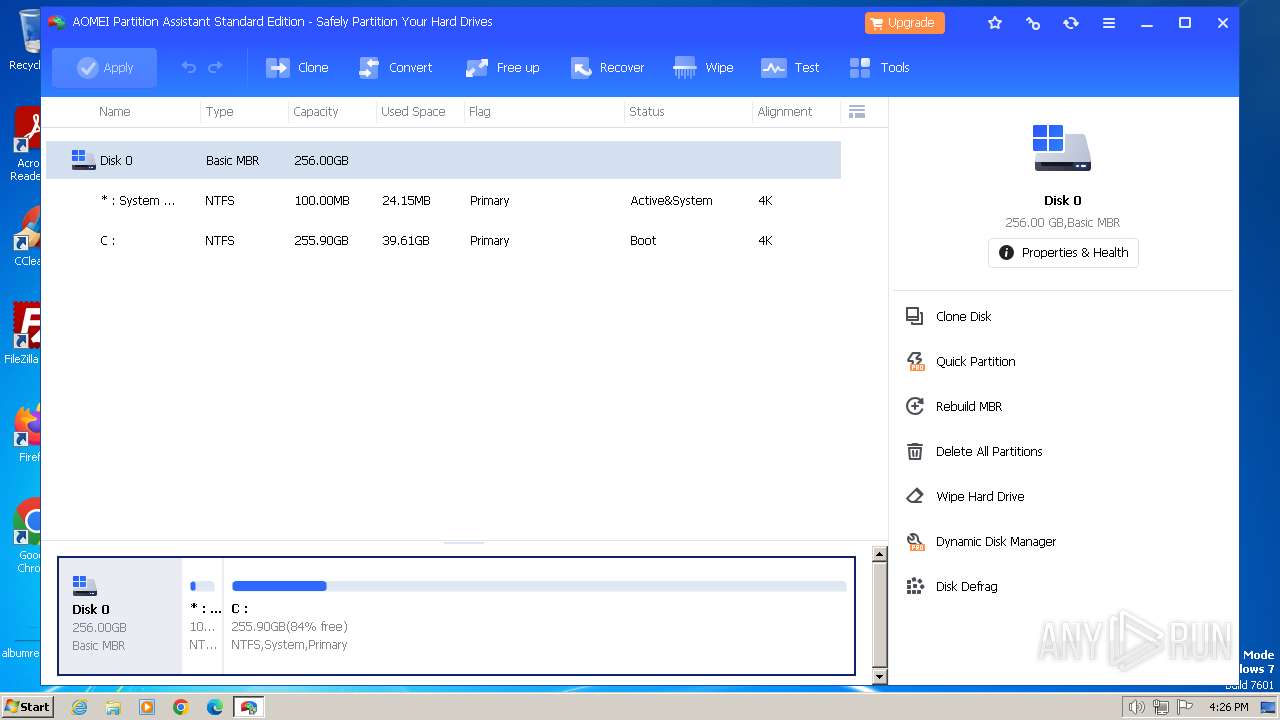Click the Dynamic Disk Manager icon
1280x720 pixels.
914,541
